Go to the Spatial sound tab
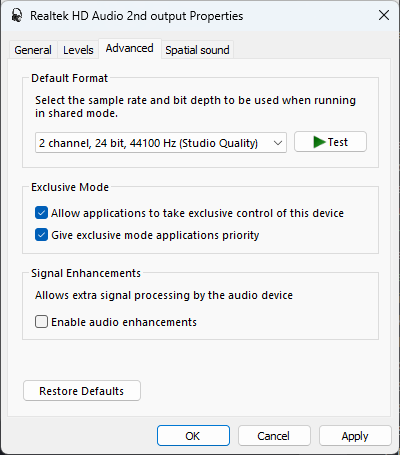The width and height of the screenshot is (400, 455). click(x=197, y=50)
